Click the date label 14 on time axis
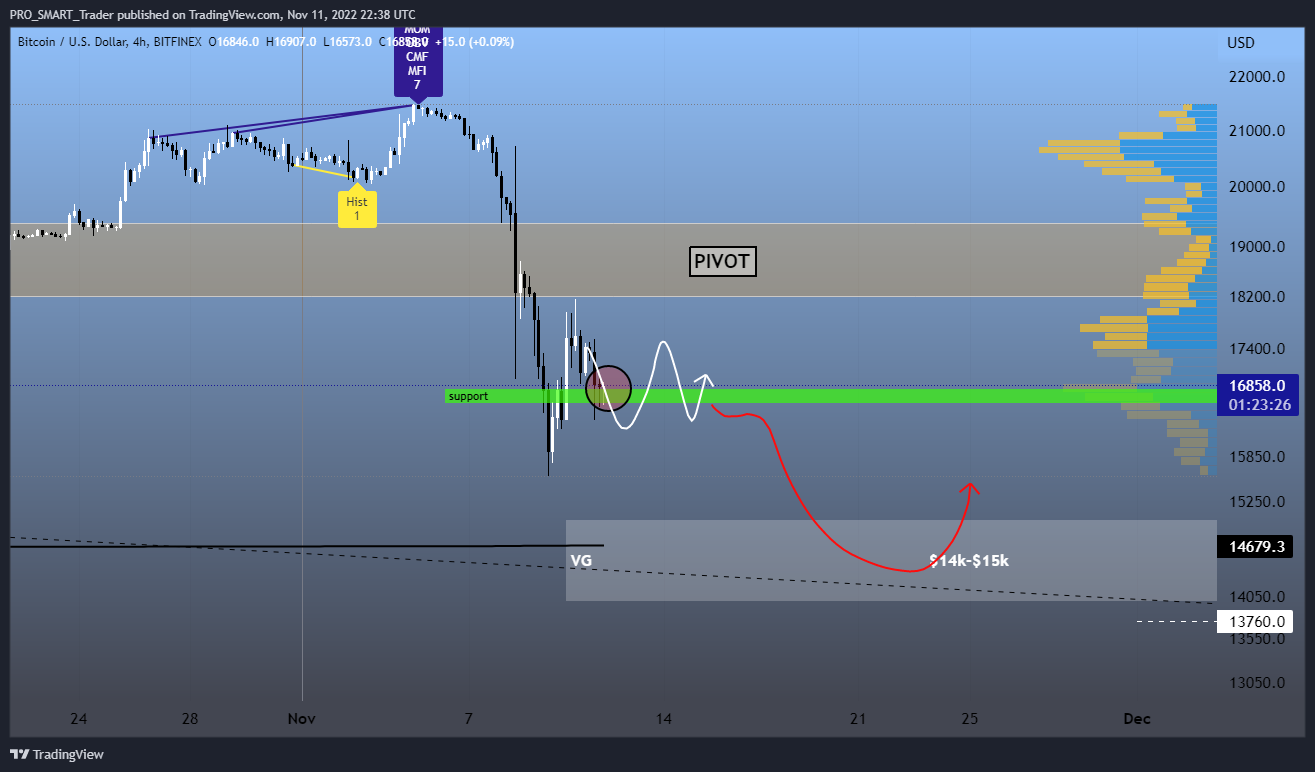The width and height of the screenshot is (1315, 772). tap(664, 718)
